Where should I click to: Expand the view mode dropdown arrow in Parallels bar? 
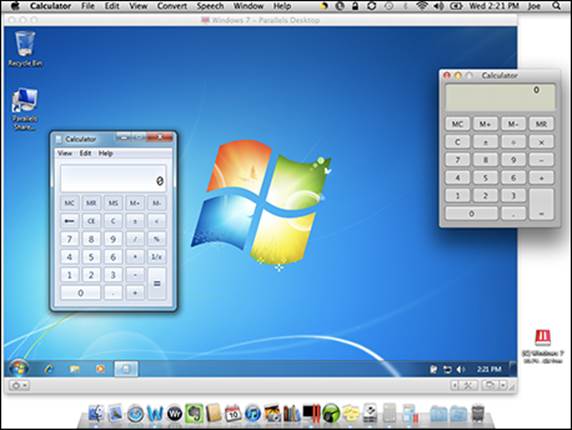click(503, 385)
